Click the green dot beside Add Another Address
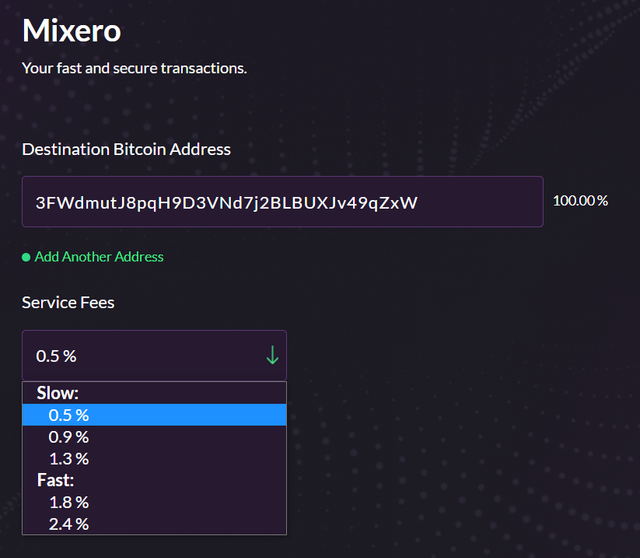Image resolution: width=640 pixels, height=558 pixels. pyautogui.click(x=26, y=257)
